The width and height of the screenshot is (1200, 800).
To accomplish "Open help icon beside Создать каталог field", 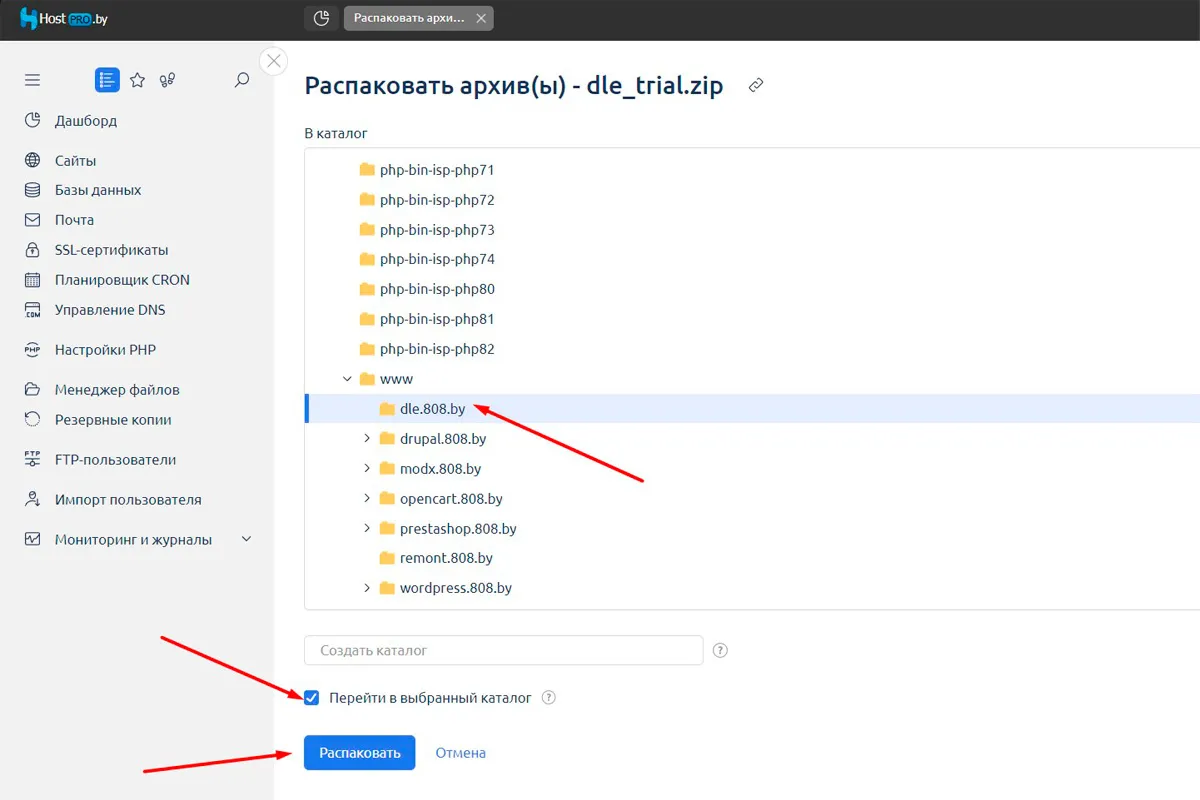I will pos(720,650).
